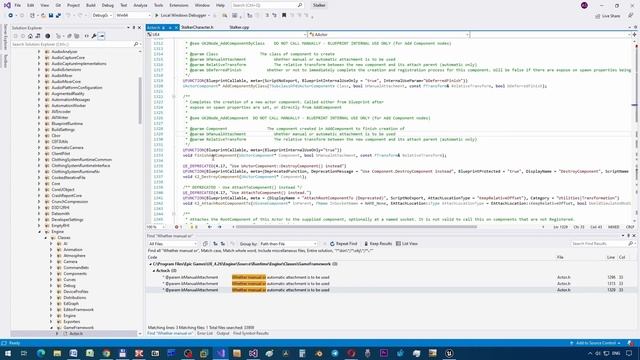Image resolution: width=640 pixels, height=360 pixels.
Task: Close the Actor.h editor tab
Action: click(x=176, y=27)
